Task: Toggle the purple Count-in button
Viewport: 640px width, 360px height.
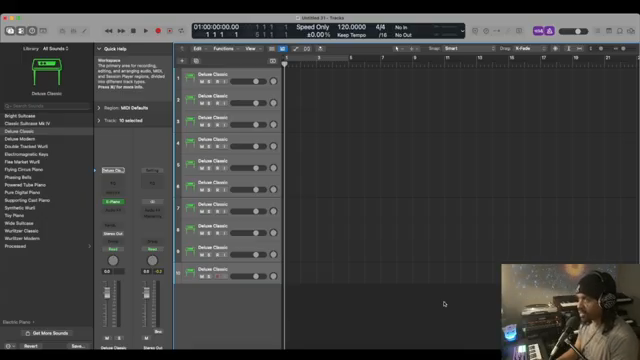Action: tap(538, 31)
